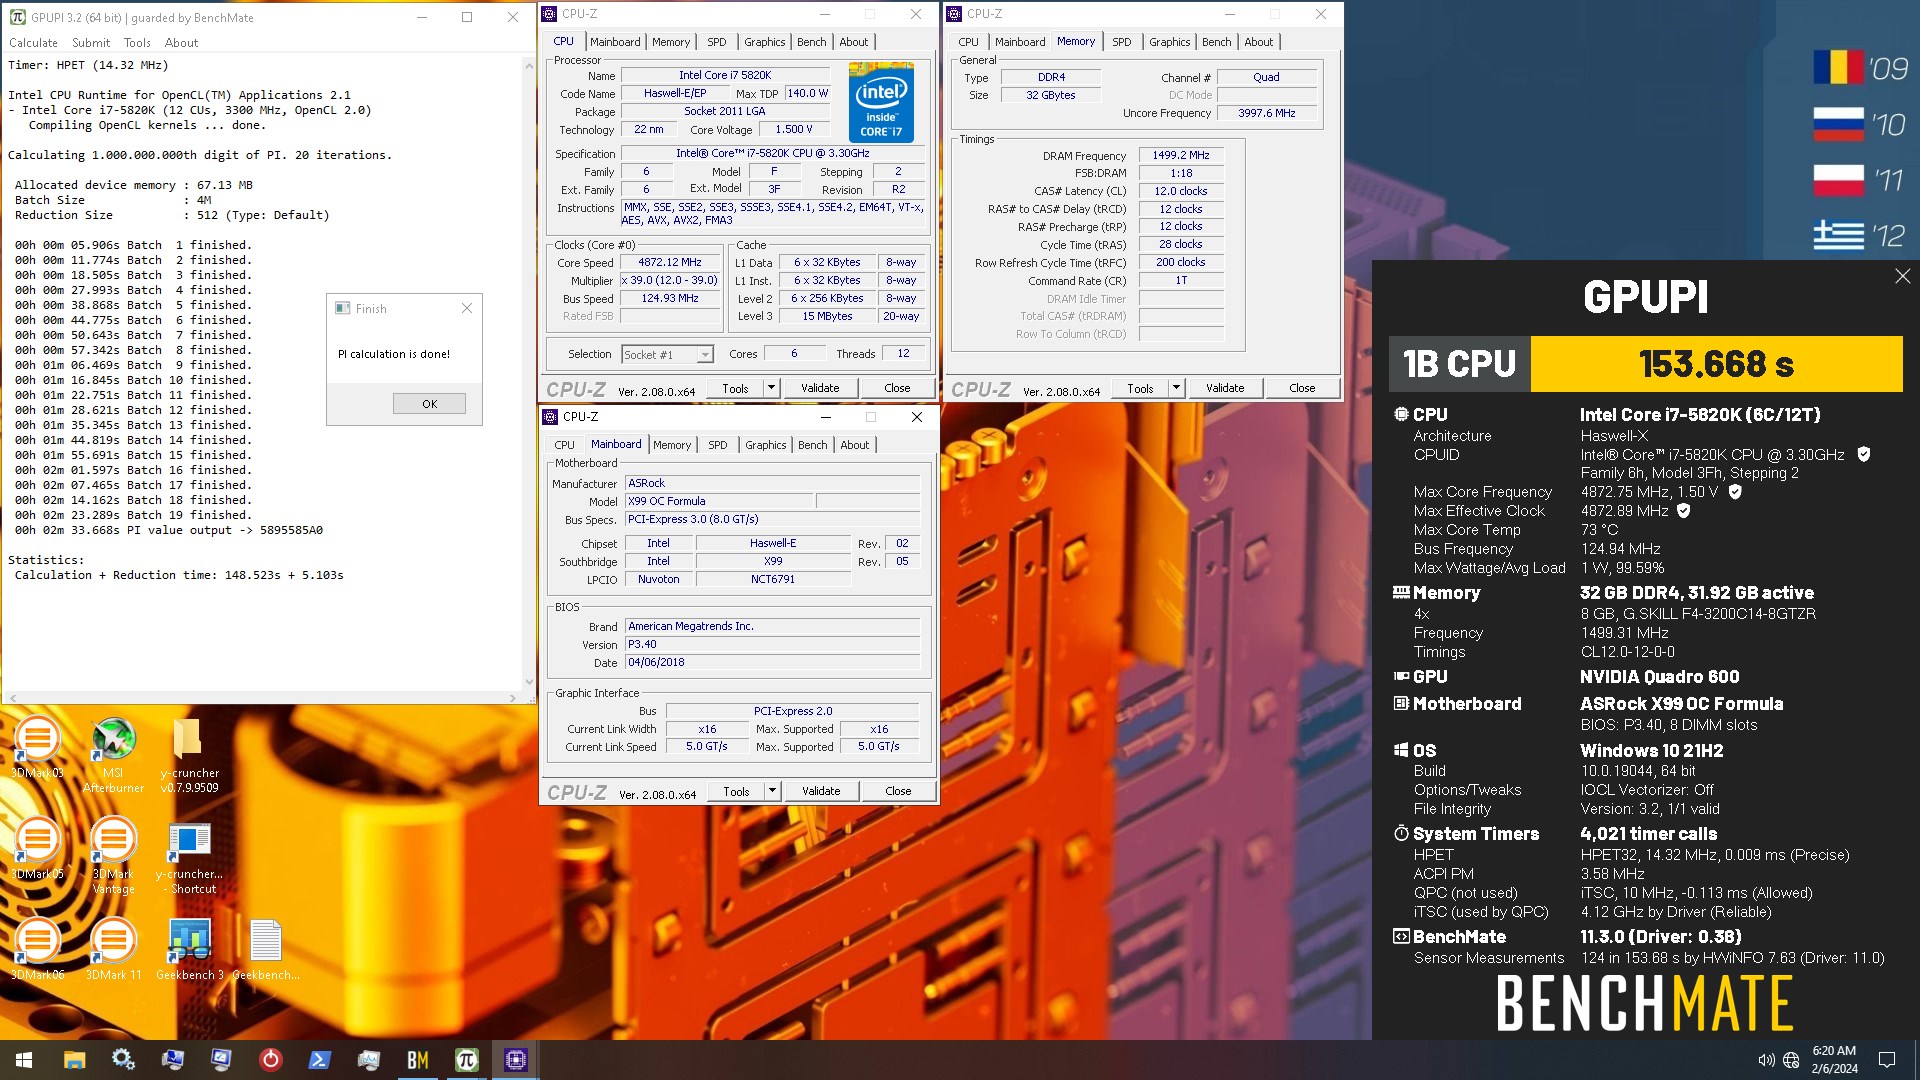The height and width of the screenshot is (1080, 1920).
Task: Click Validate in the CPU-Z Memory window
Action: point(1225,388)
